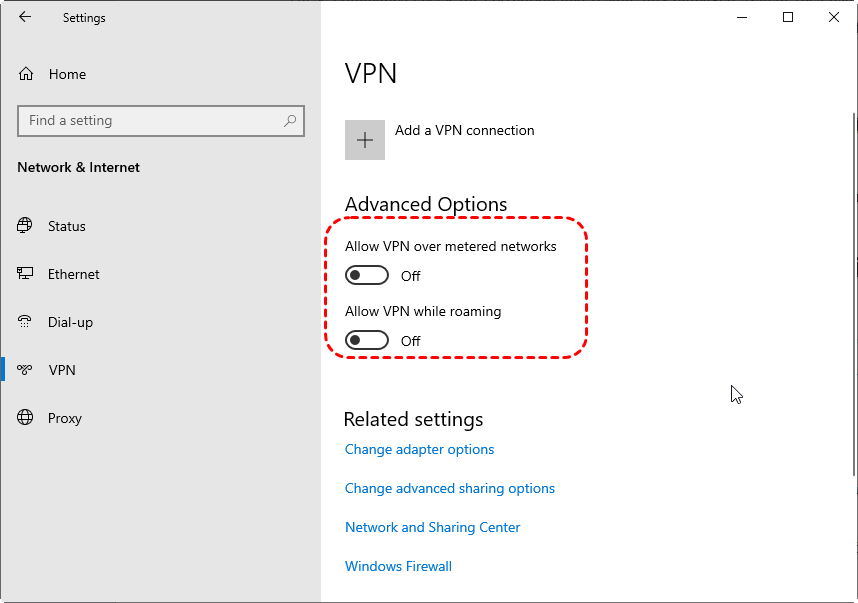Click the vertical scrollbar on the right
This screenshot has height=603, width=858.
coord(853,300)
